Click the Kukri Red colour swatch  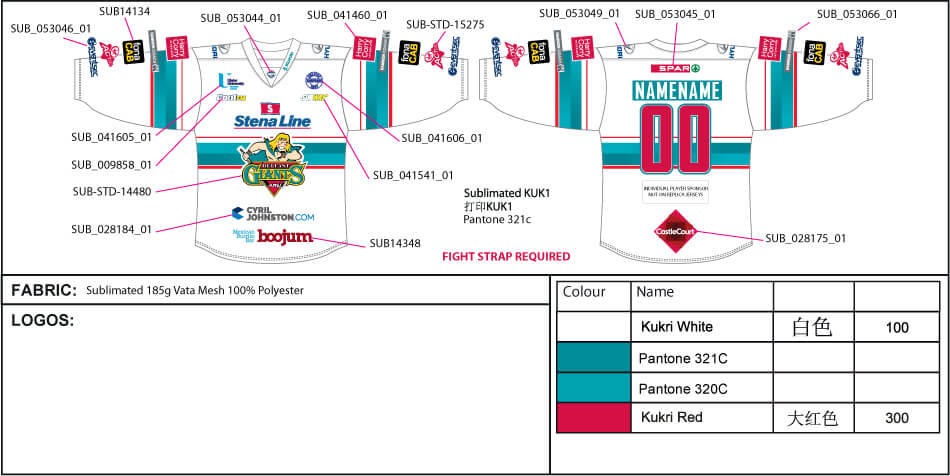coord(594,418)
